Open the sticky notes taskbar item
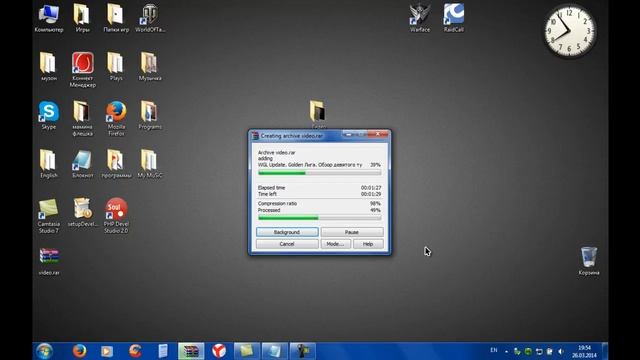This screenshot has width=640, height=360. pos(247,351)
